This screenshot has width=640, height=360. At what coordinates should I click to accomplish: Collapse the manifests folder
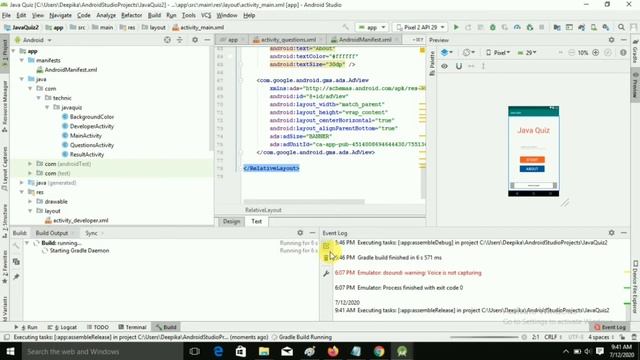click(x=22, y=60)
